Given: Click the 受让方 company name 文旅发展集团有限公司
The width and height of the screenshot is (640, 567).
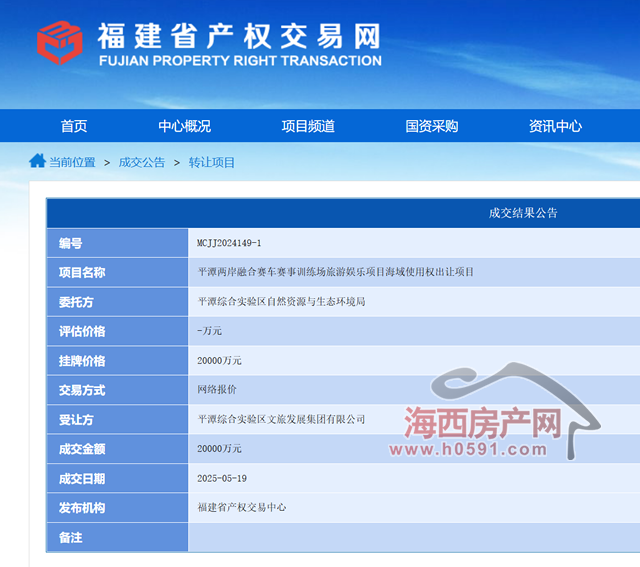Looking at the screenshot, I should 282,419.
